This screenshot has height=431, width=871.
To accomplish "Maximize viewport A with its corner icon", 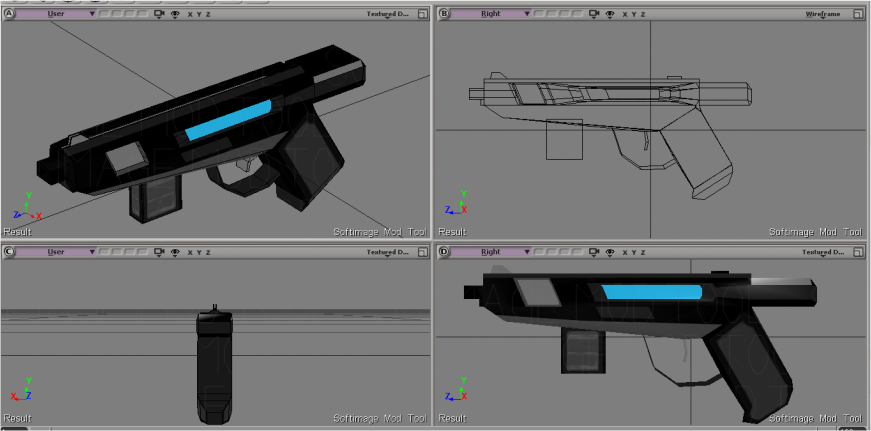I will [x=423, y=14].
